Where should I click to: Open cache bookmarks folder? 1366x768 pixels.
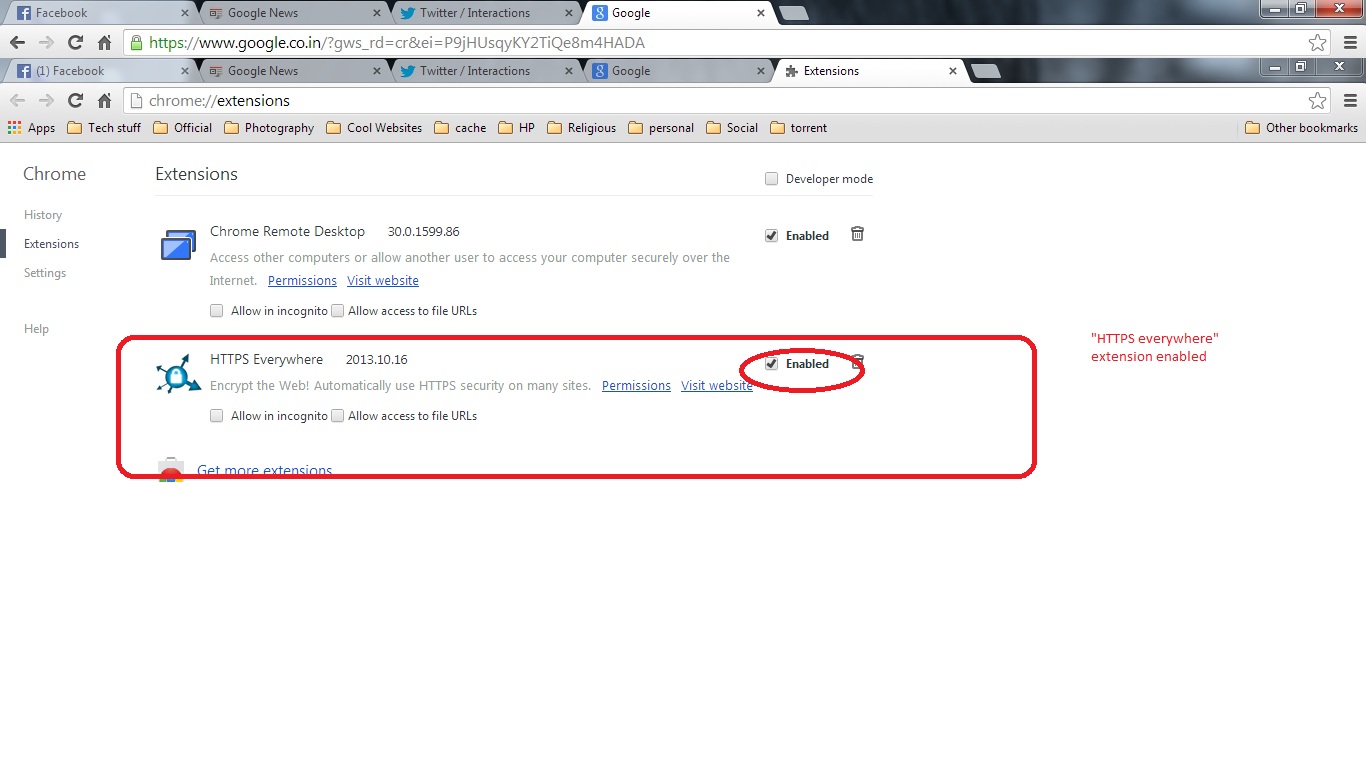(460, 128)
